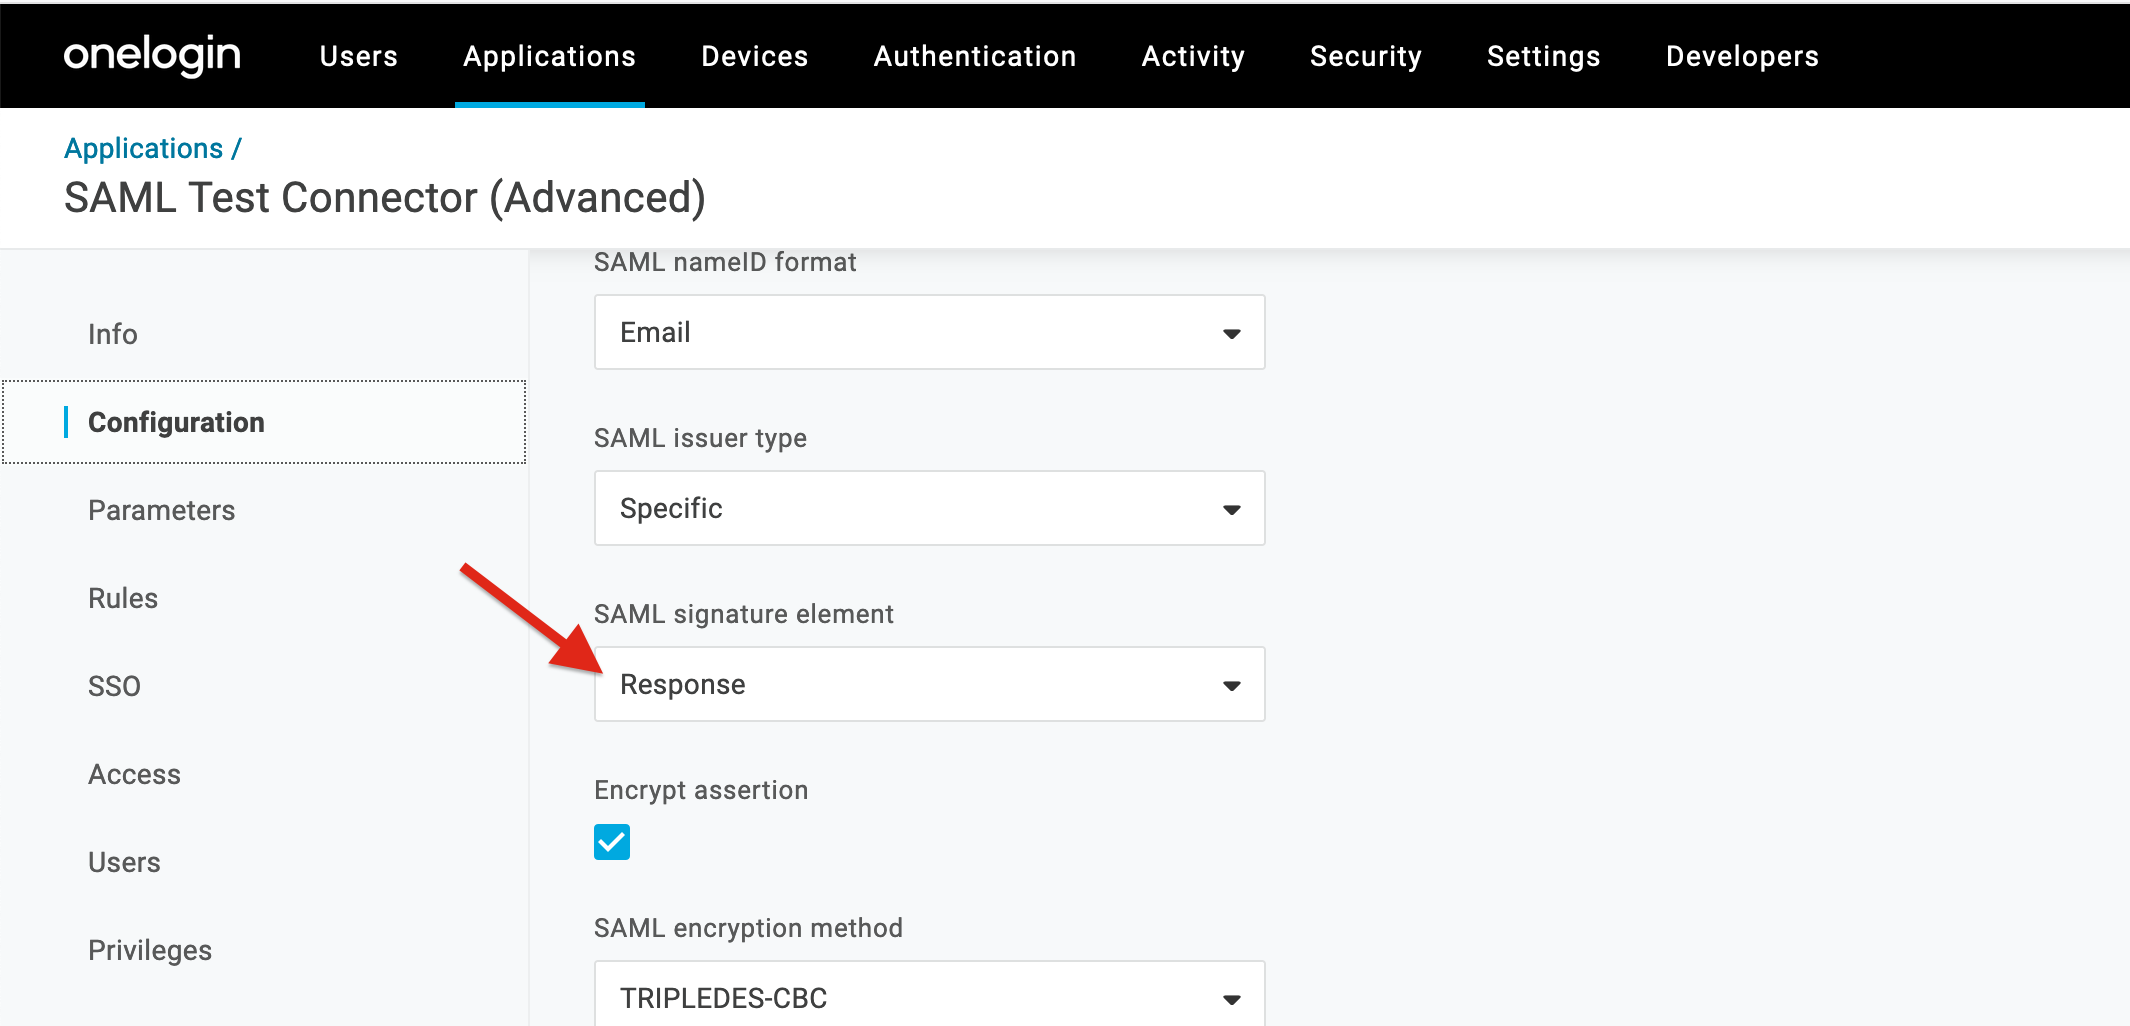This screenshot has height=1026, width=2130.
Task: Select the Users sidebar tab
Action: [x=124, y=862]
